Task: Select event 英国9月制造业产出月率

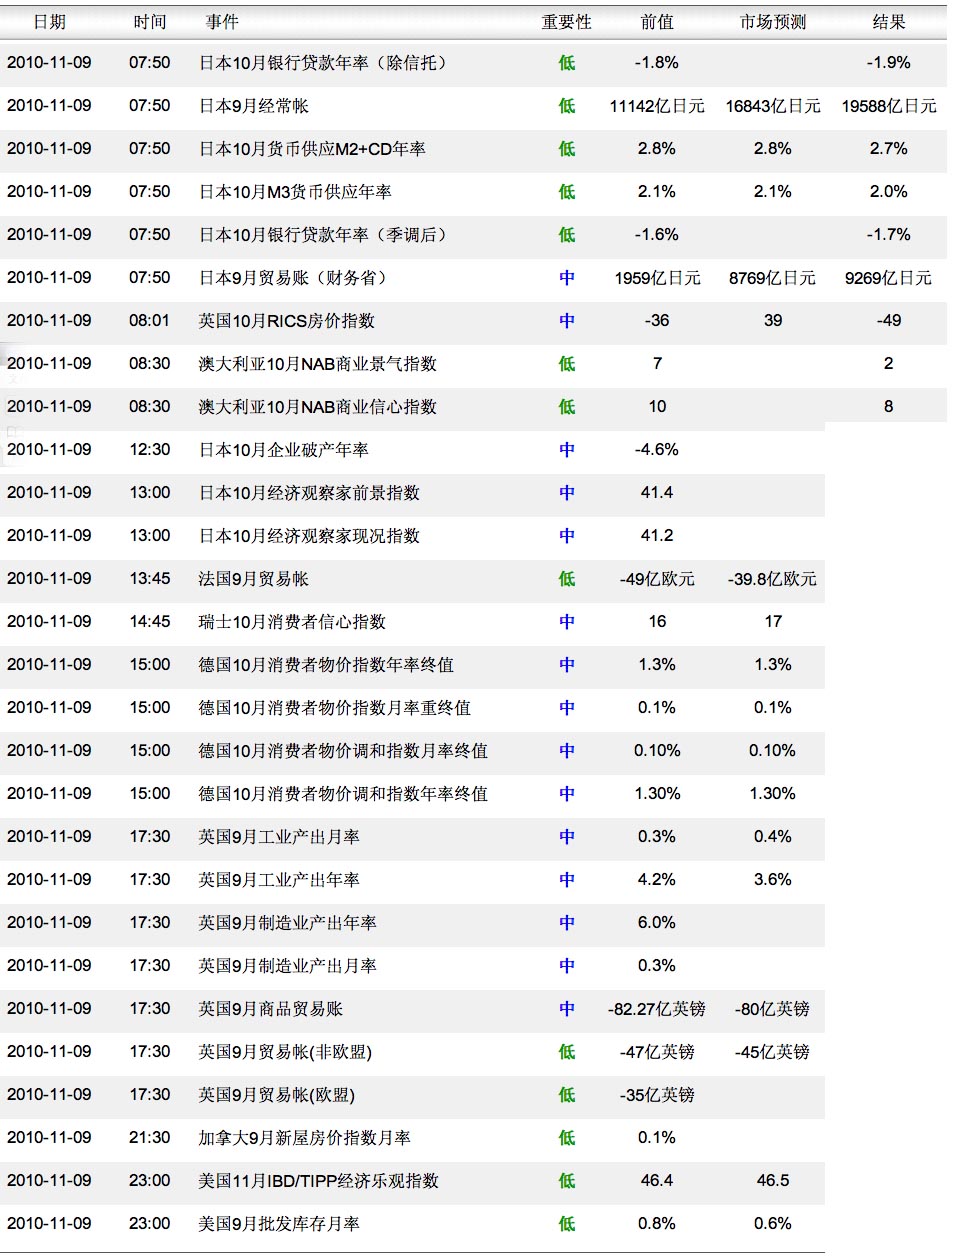Action: pos(287,966)
